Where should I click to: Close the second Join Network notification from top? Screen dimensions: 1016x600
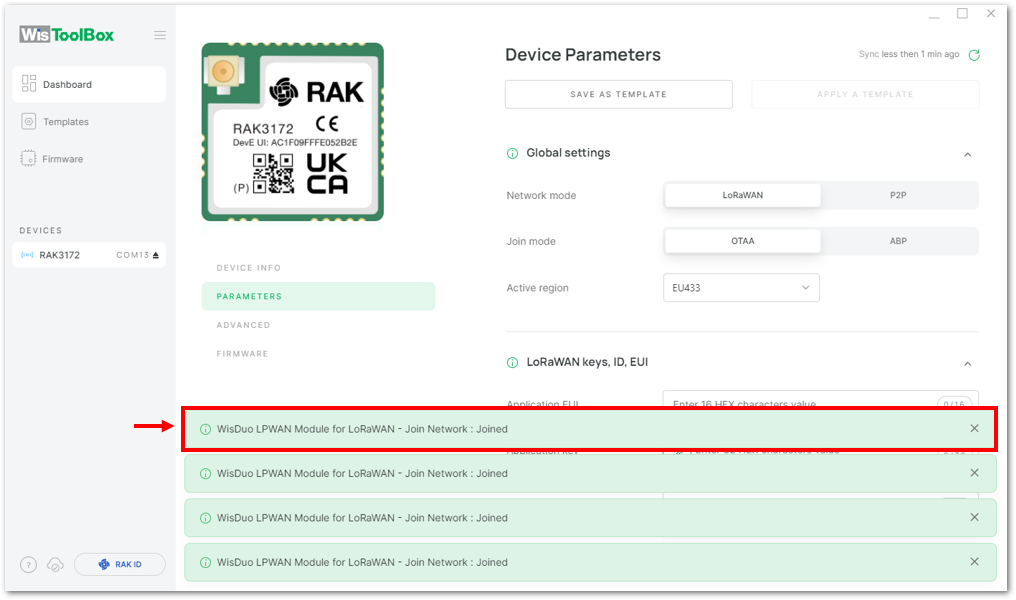coord(975,473)
